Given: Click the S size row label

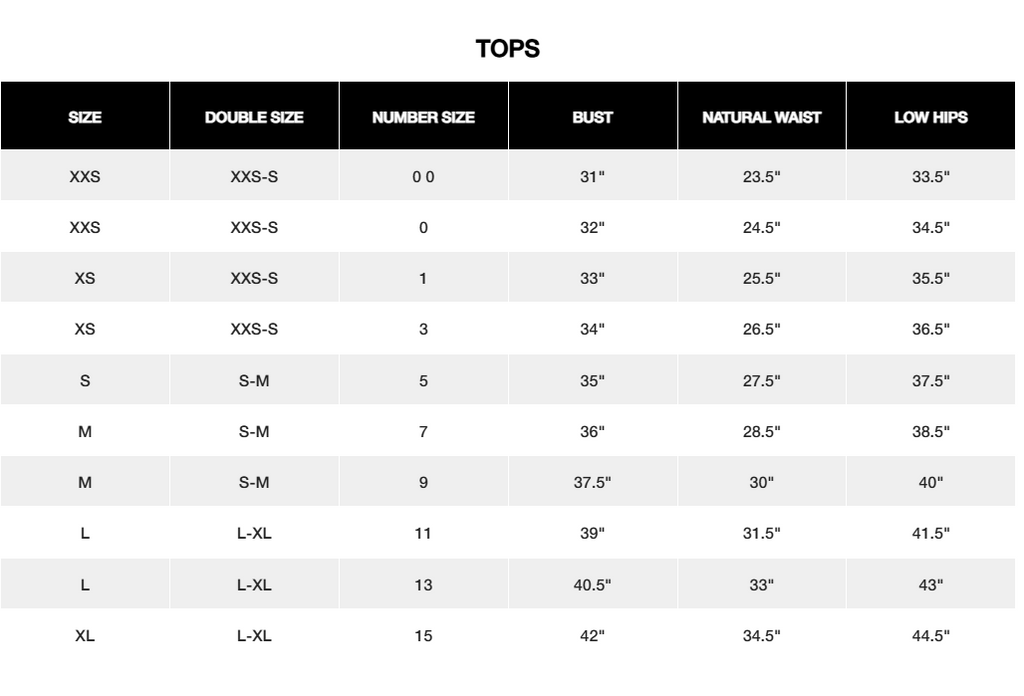Looking at the screenshot, I should (85, 380).
